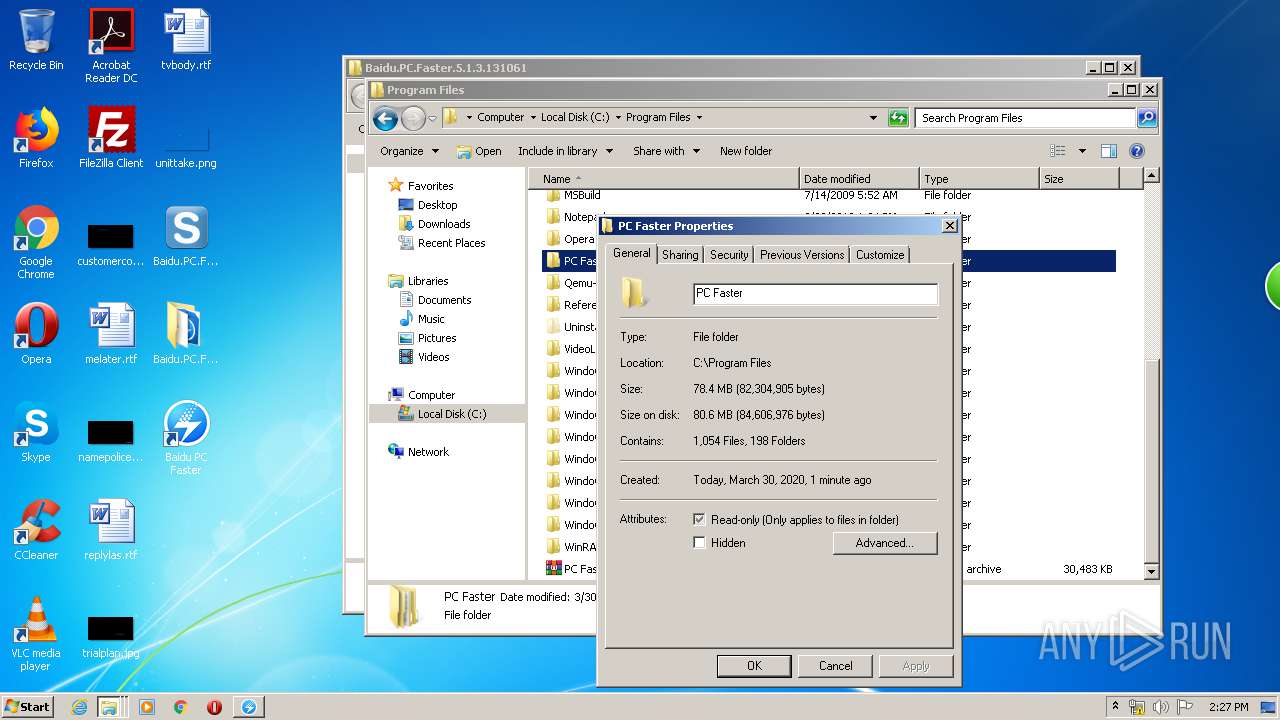Select the MSBuild folder row

[830, 196]
